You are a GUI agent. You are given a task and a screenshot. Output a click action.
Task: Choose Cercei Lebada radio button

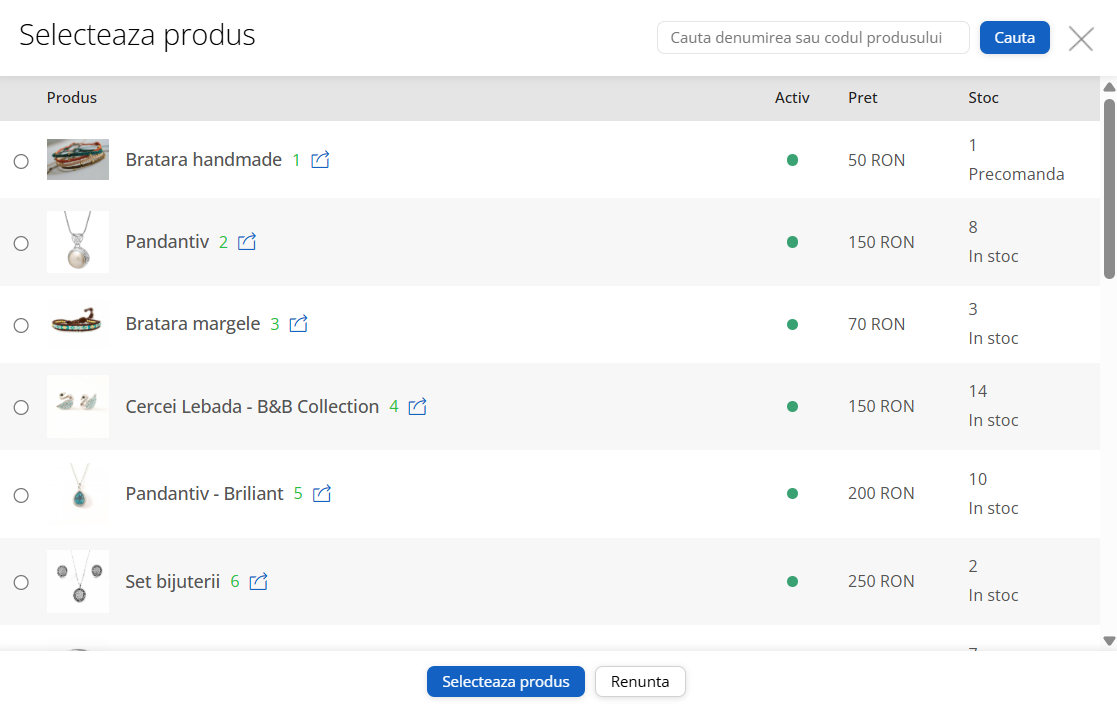click(21, 408)
